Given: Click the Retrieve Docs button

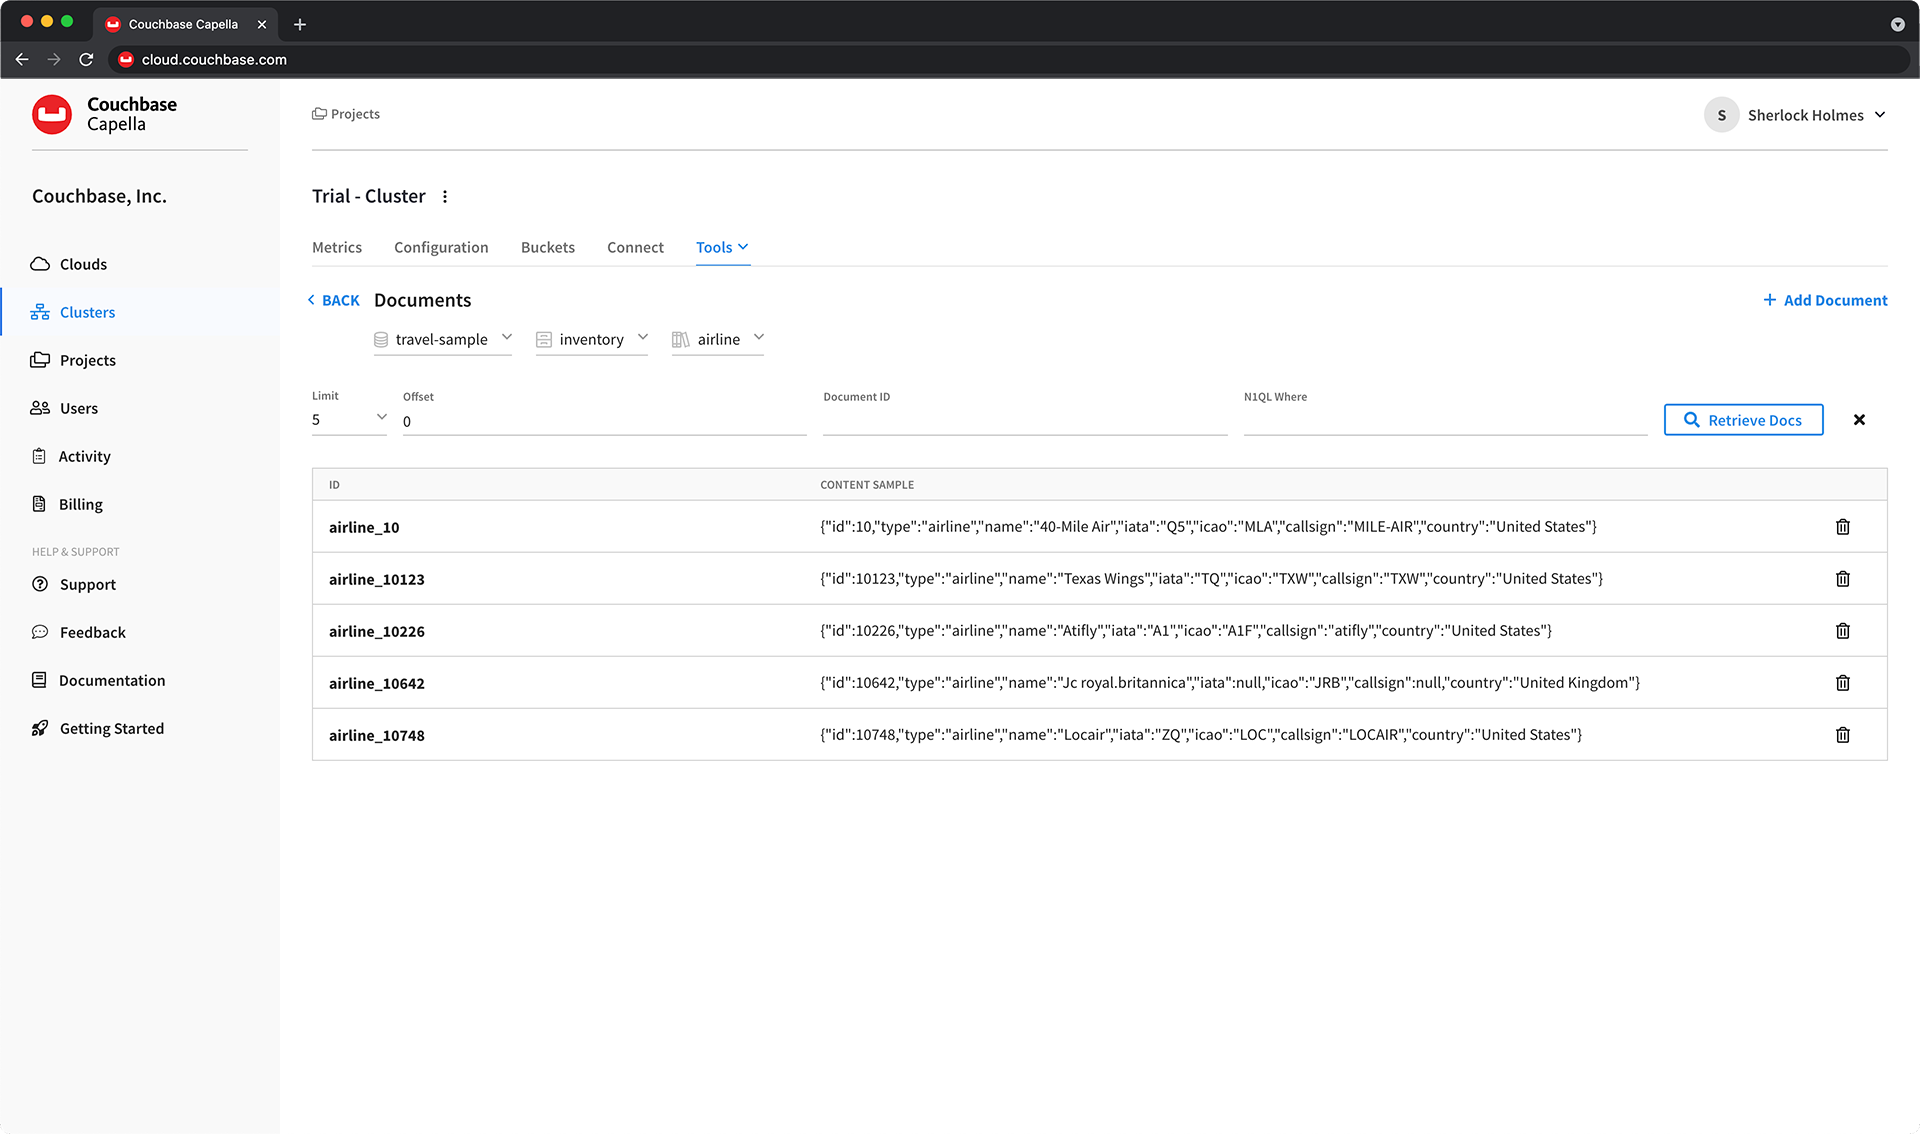Looking at the screenshot, I should [1743, 420].
